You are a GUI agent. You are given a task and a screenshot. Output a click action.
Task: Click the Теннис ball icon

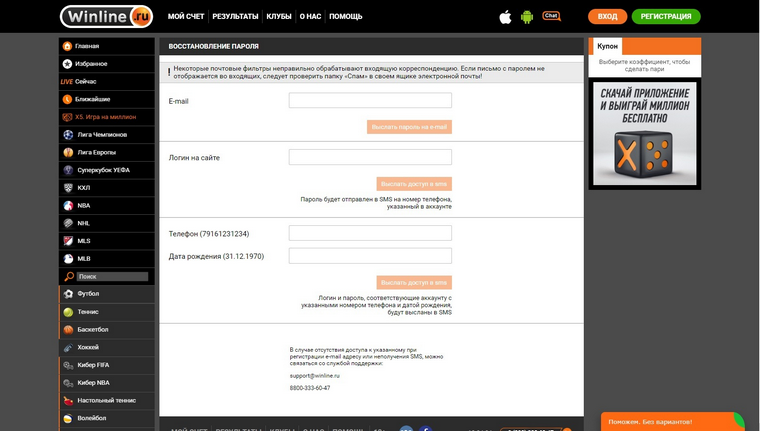68,312
